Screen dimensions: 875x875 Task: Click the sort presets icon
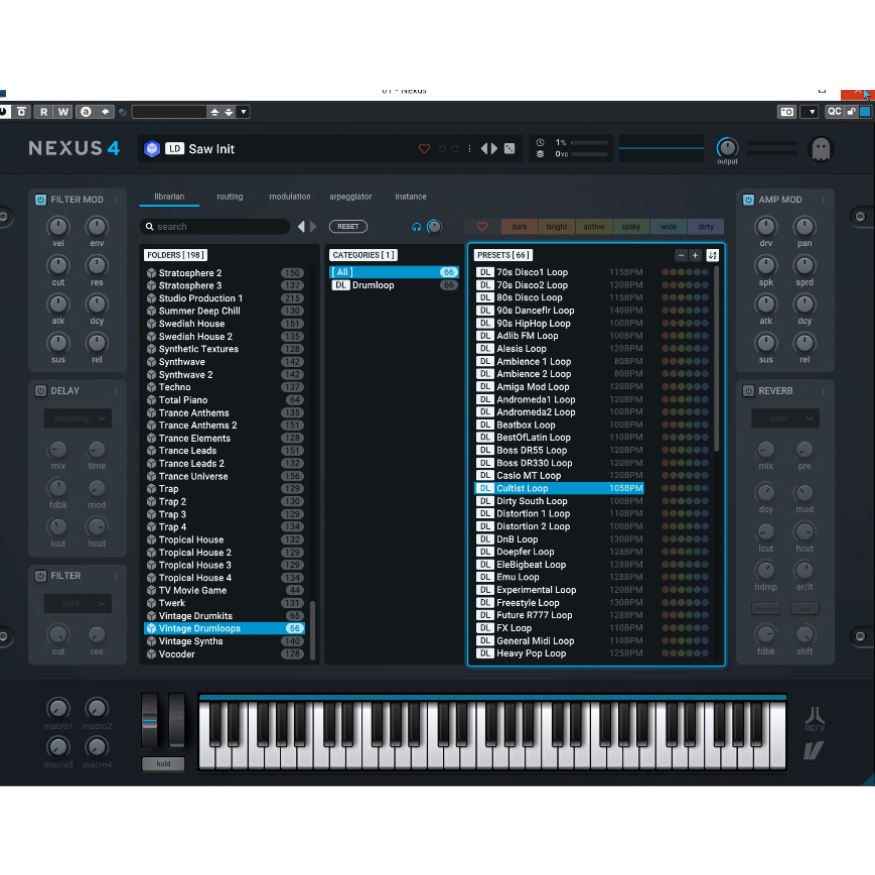click(x=712, y=255)
